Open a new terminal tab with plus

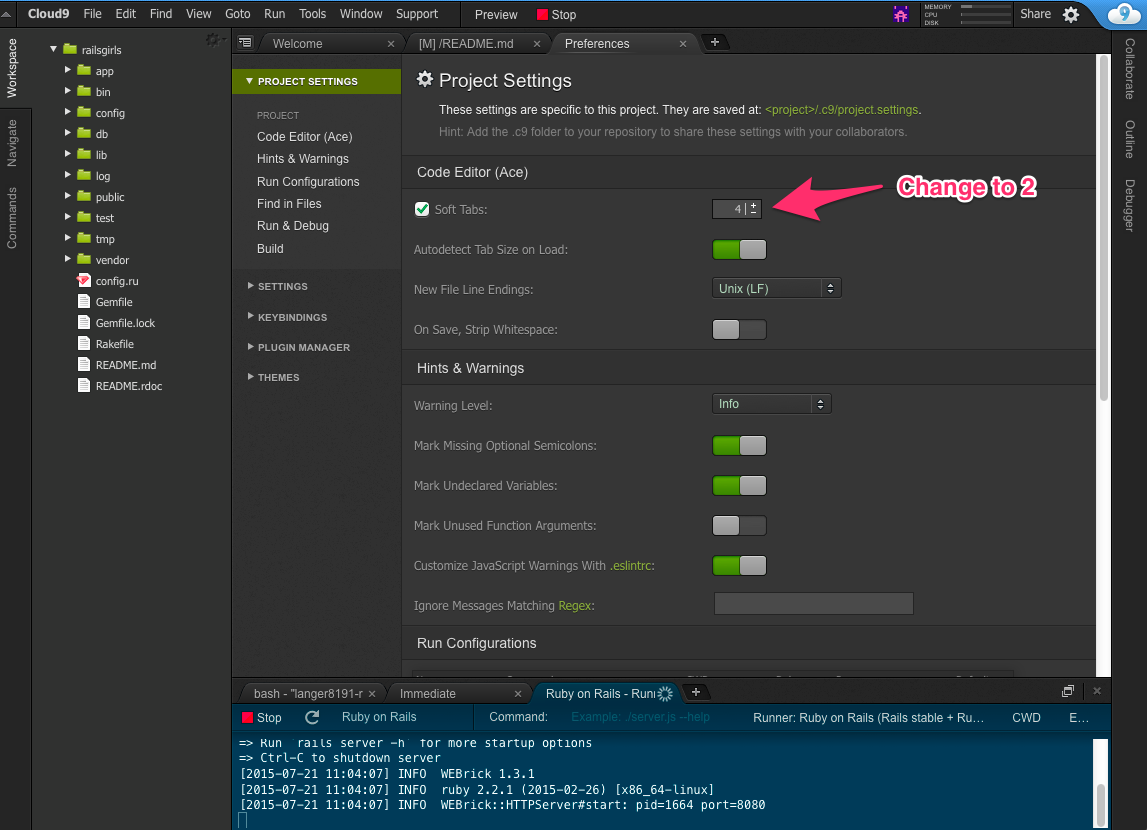pyautogui.click(x=696, y=692)
